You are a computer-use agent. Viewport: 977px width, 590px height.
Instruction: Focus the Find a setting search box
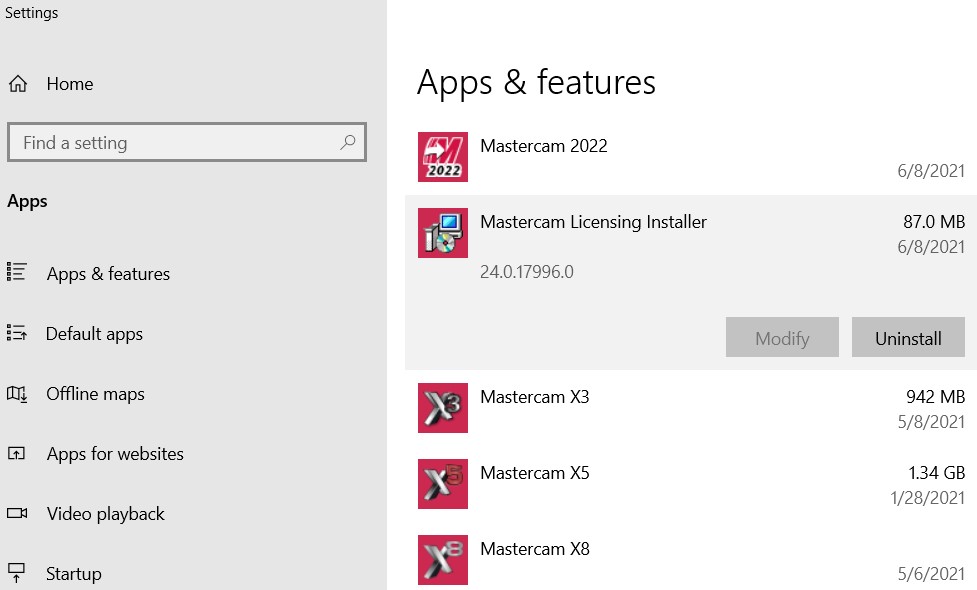pos(187,143)
